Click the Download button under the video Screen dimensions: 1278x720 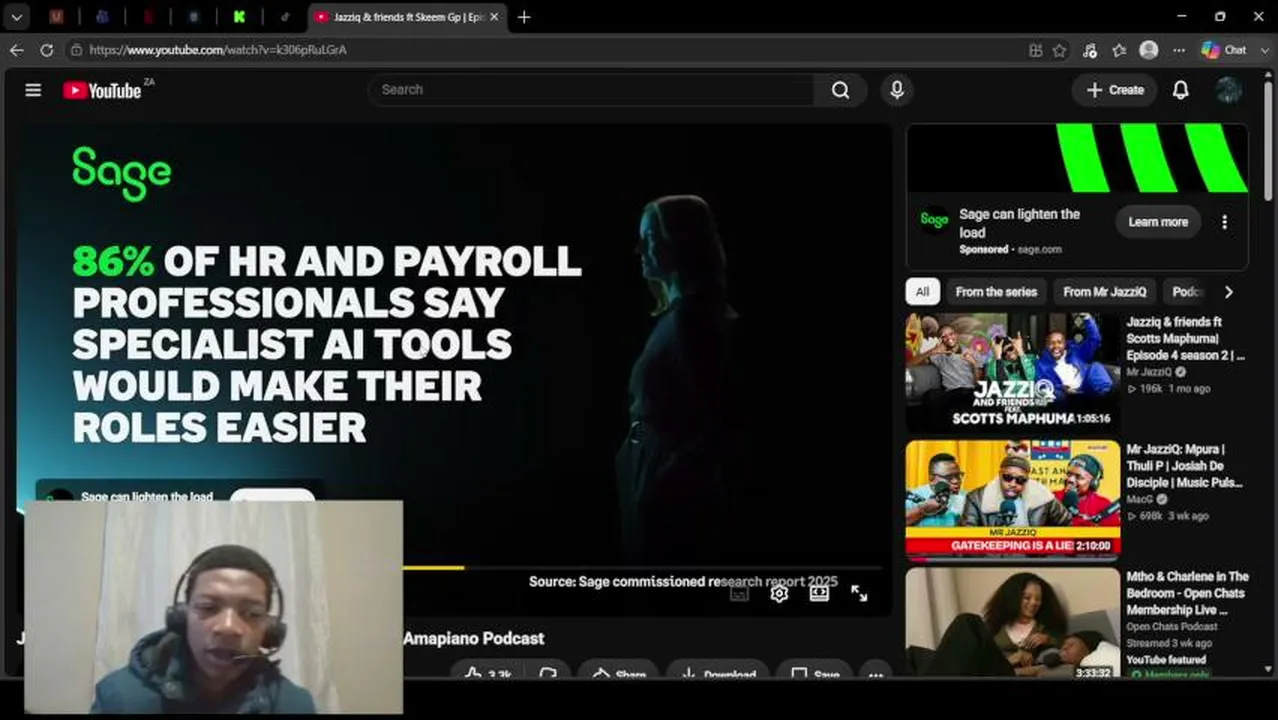click(x=718, y=674)
